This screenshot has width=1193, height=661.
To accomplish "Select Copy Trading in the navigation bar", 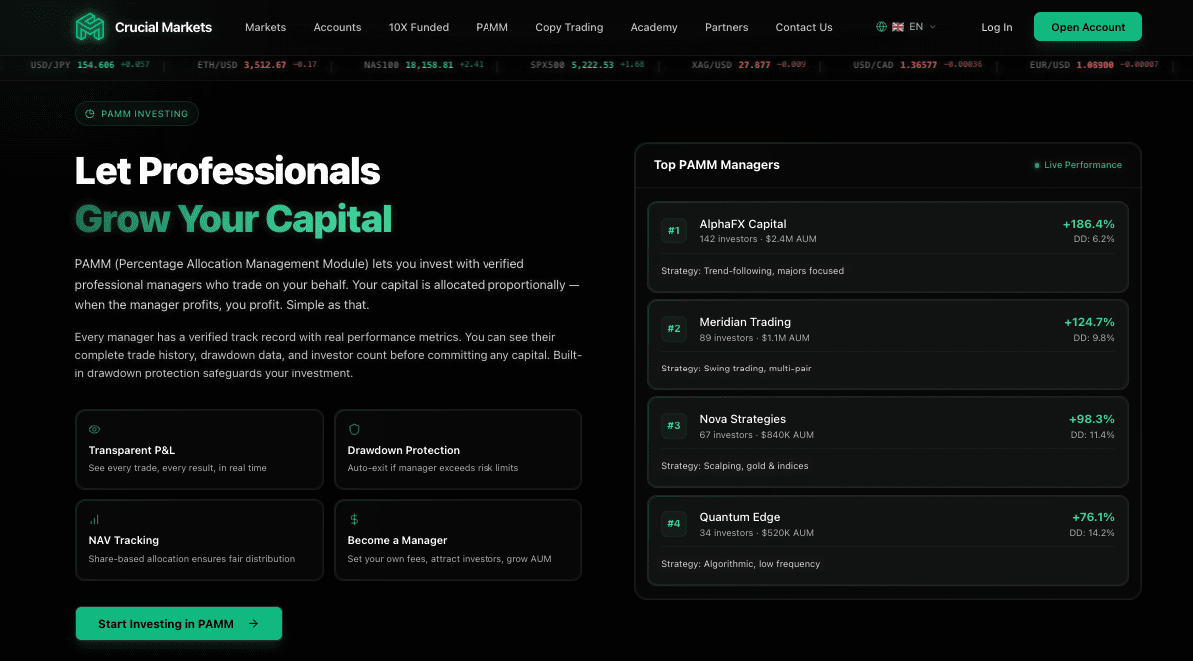I will [x=569, y=27].
